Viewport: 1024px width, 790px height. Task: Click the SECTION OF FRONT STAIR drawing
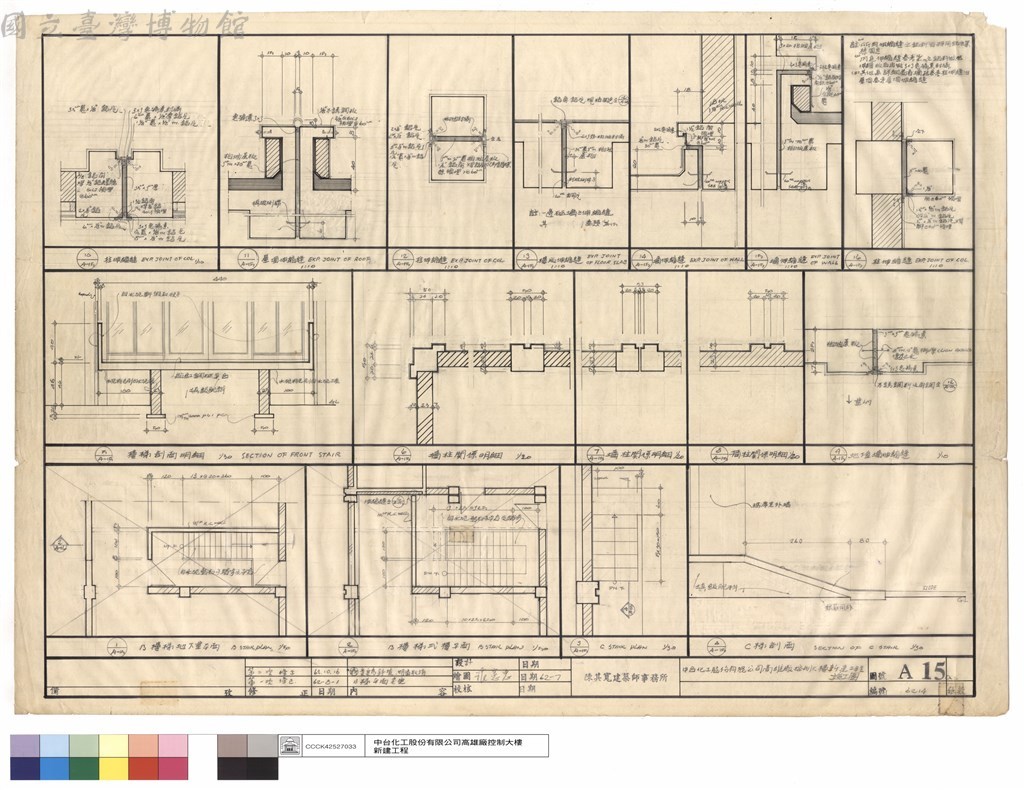198,359
